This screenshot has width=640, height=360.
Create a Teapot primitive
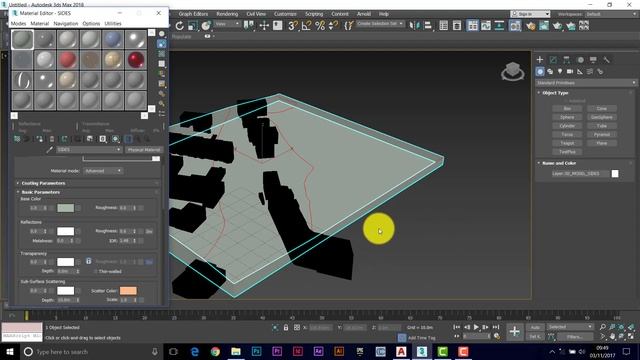567,143
